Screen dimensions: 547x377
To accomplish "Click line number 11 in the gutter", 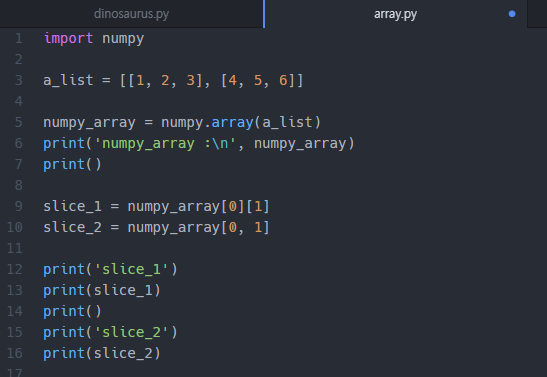I will tap(15, 248).
